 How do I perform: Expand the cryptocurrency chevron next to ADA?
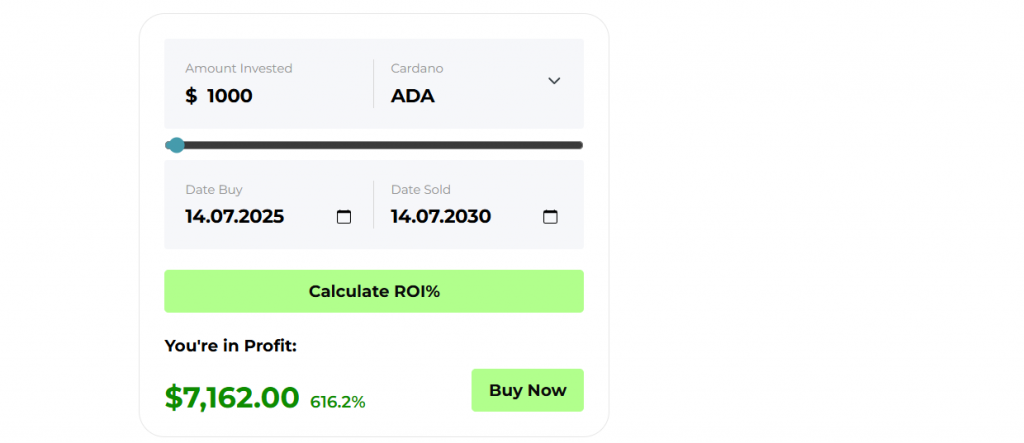[x=554, y=81]
